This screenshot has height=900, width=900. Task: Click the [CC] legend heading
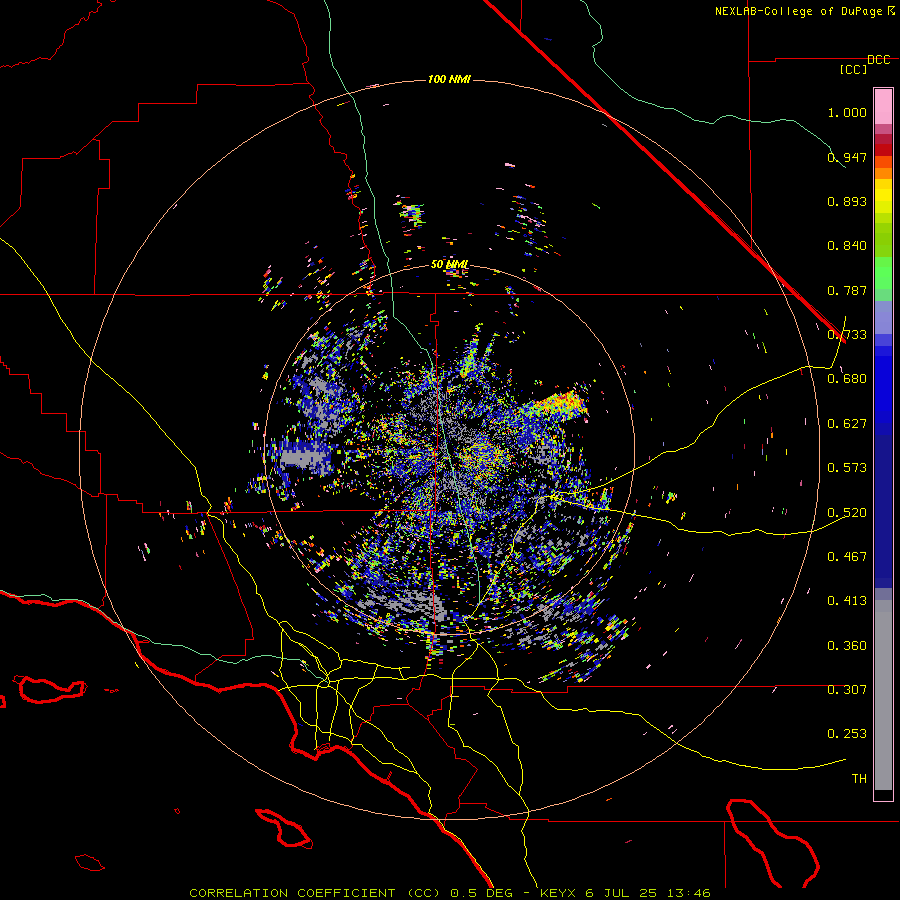tap(853, 69)
